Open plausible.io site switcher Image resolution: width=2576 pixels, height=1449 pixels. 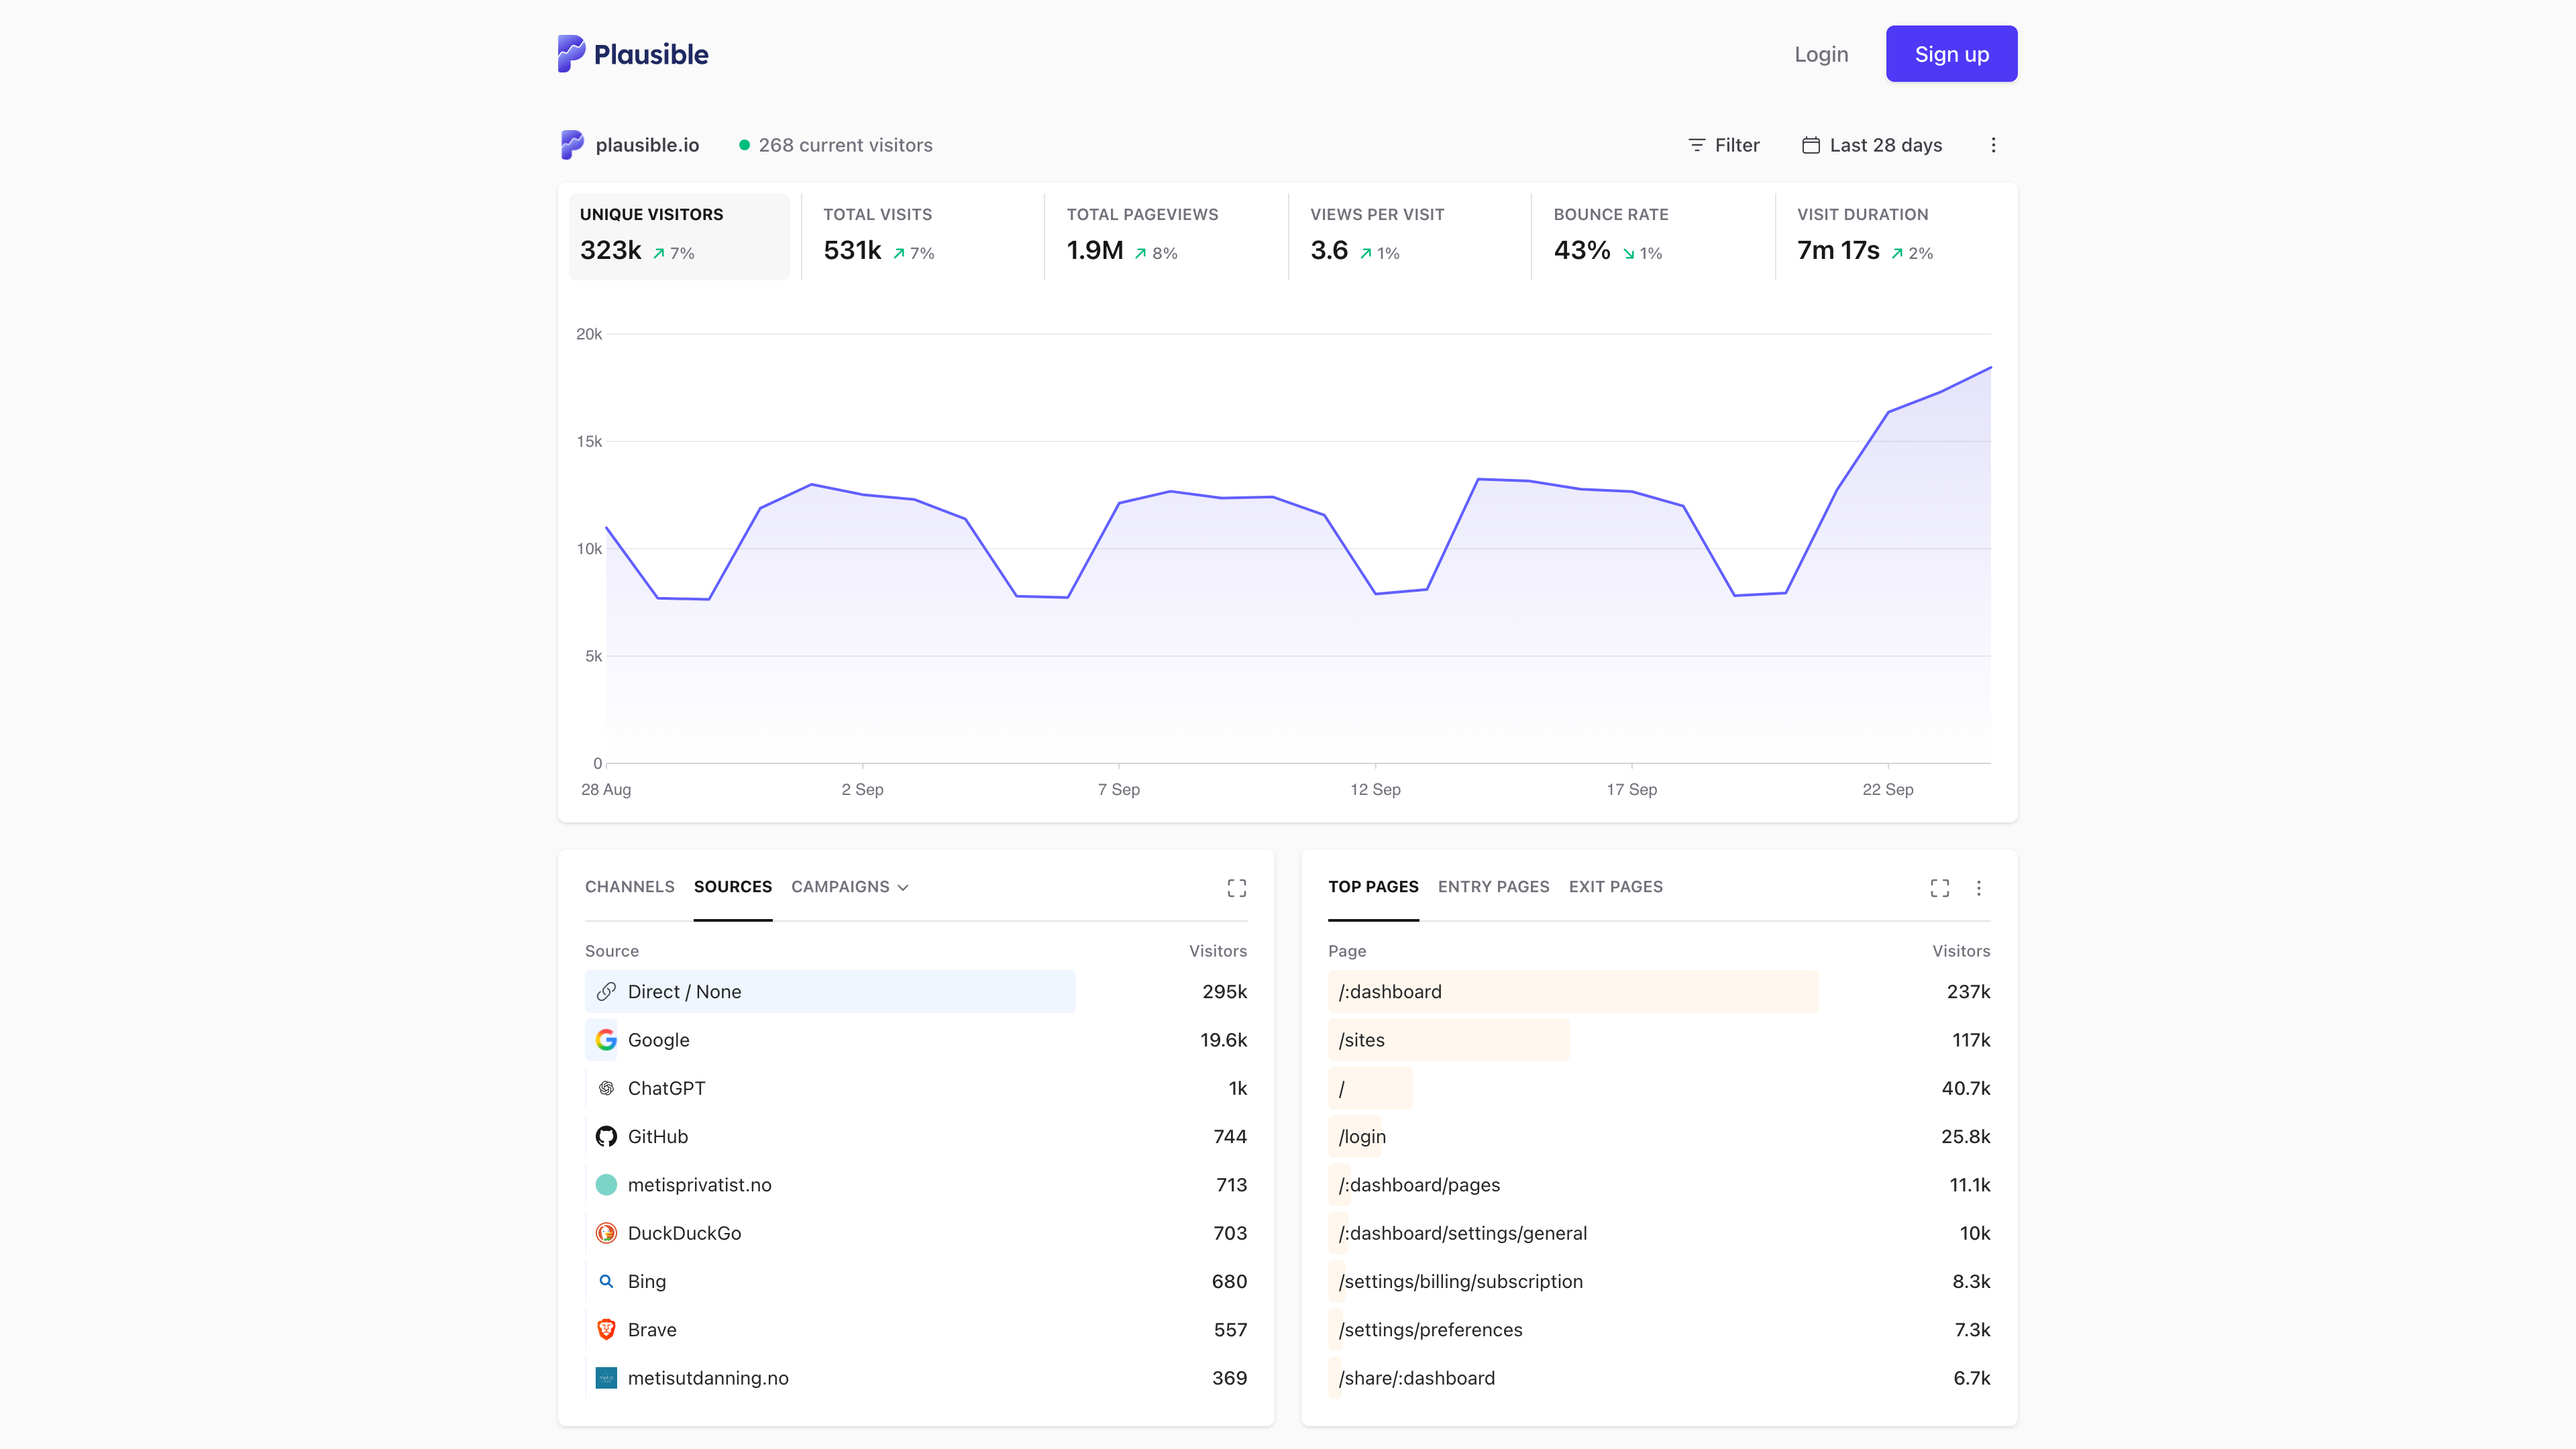click(x=630, y=145)
